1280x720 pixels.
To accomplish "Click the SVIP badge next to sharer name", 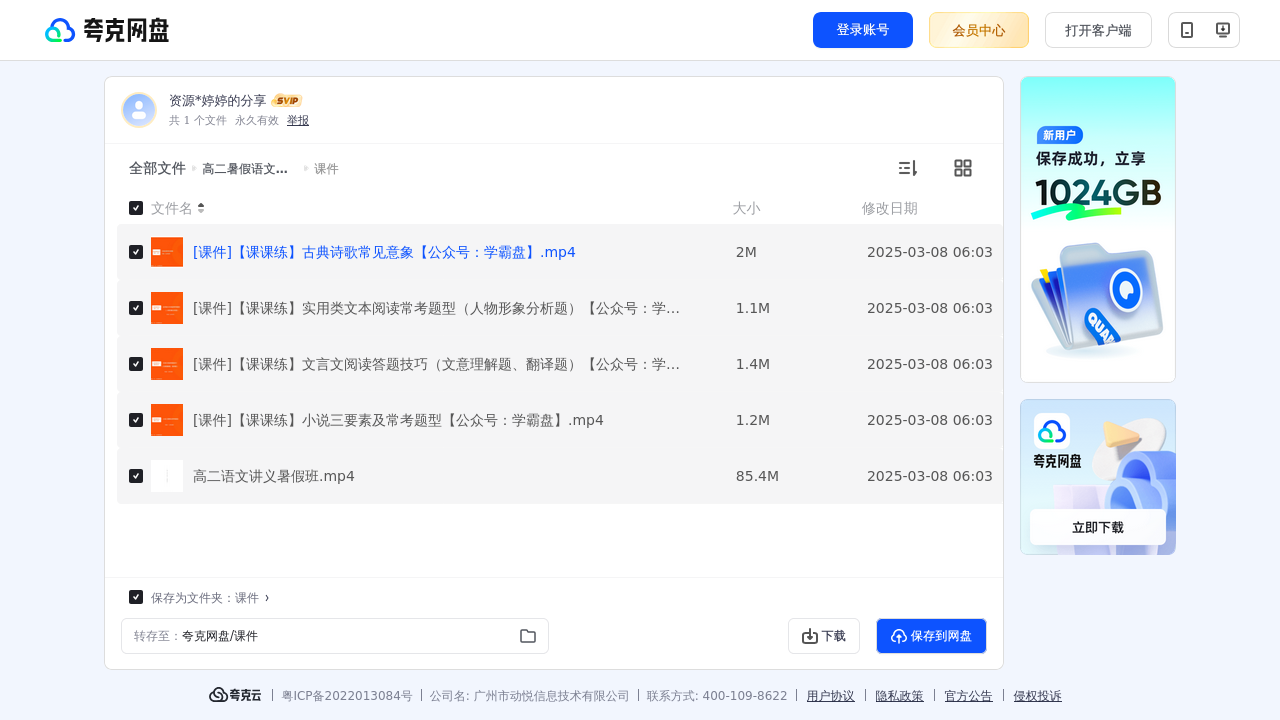I will point(287,100).
